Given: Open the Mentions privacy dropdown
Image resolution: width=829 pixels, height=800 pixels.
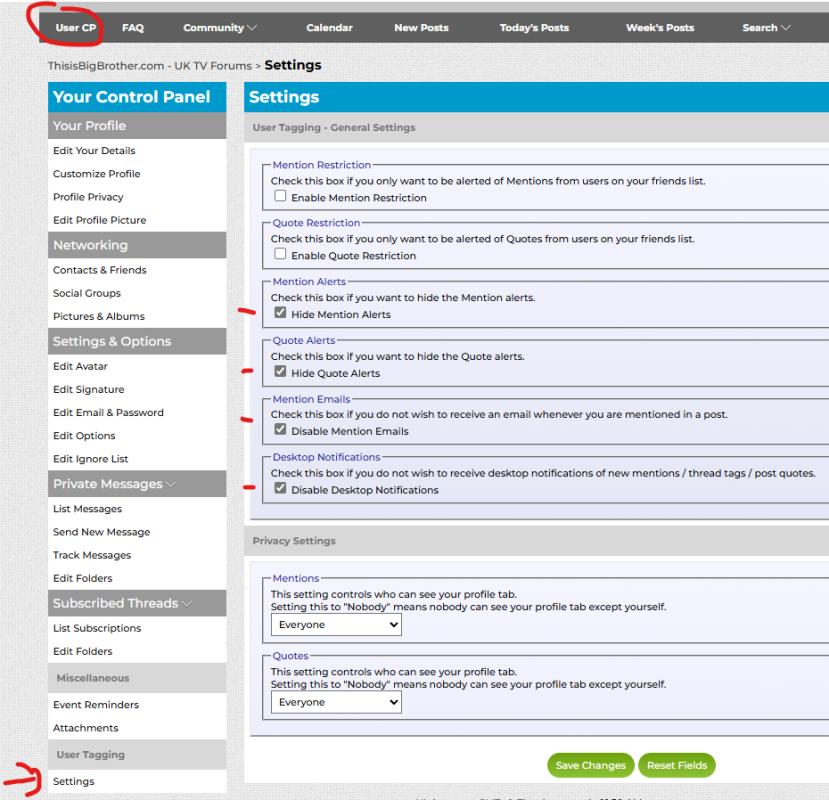Looking at the screenshot, I should coord(336,625).
